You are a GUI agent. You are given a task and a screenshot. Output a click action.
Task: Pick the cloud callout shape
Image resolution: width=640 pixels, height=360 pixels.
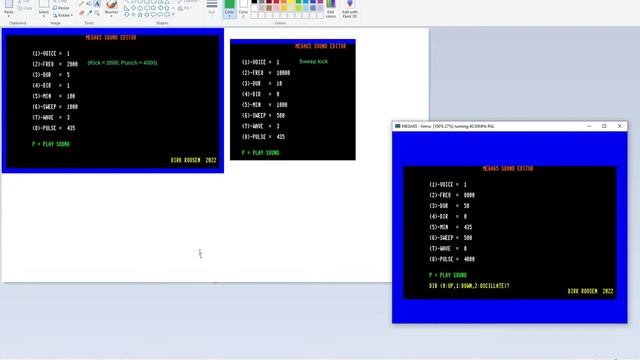point(167,14)
